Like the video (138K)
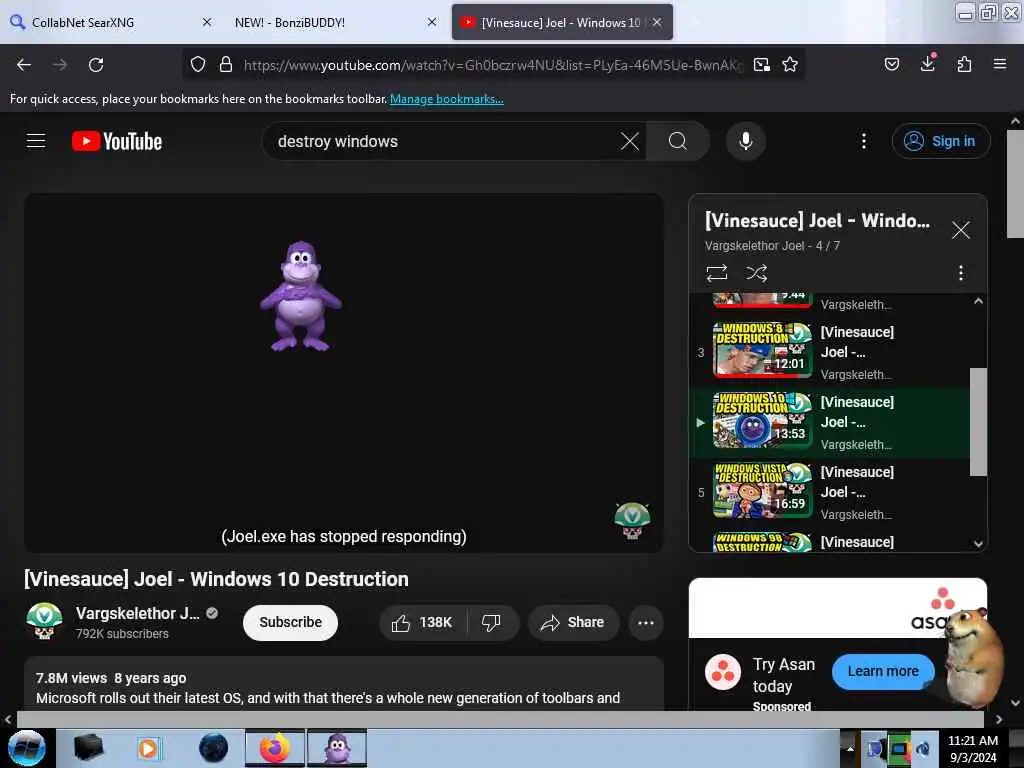The width and height of the screenshot is (1024, 768). tap(423, 622)
